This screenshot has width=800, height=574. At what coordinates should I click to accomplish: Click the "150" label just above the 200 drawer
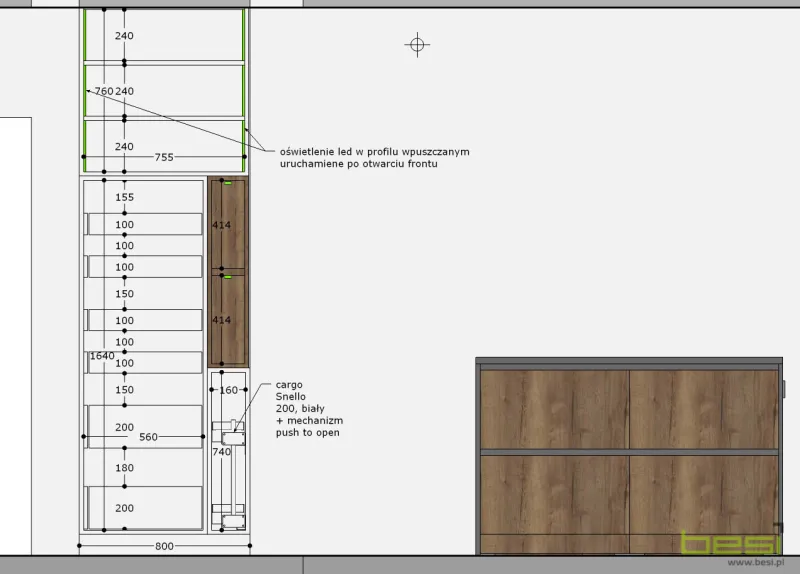(124, 390)
